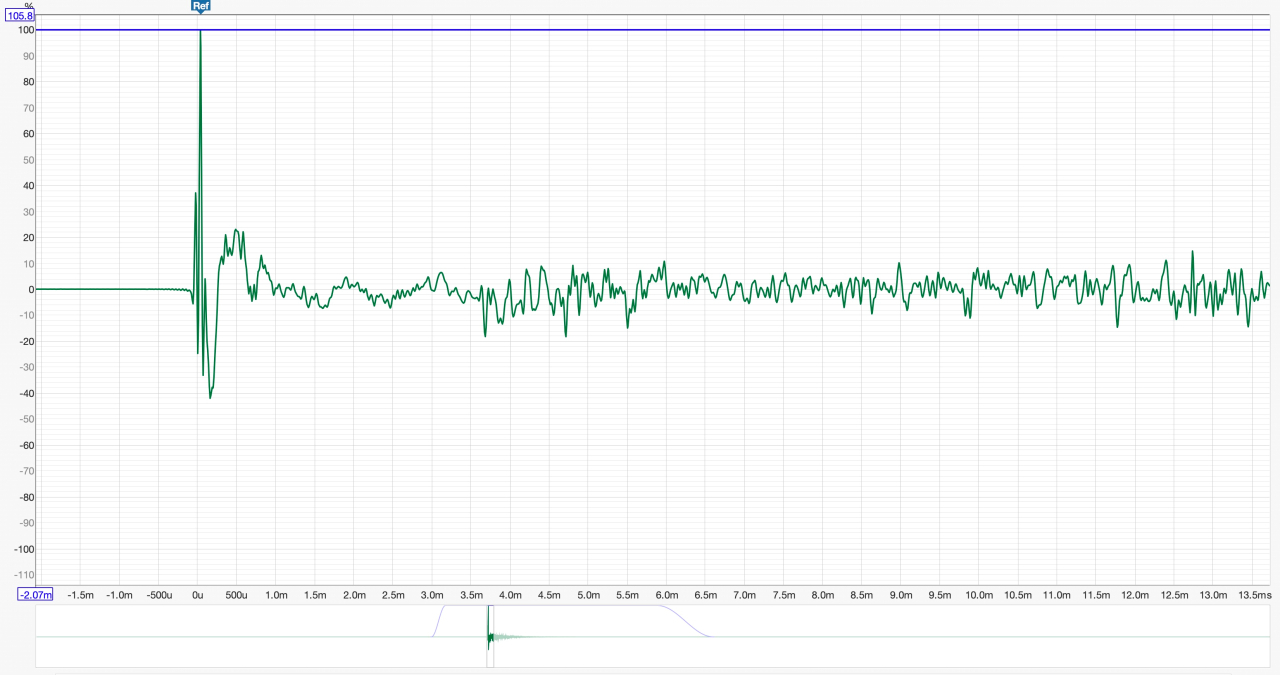The image size is (1280, 675).
Task: Click the blue horizontal line at 100%
Action: pyautogui.click(x=700, y=30)
